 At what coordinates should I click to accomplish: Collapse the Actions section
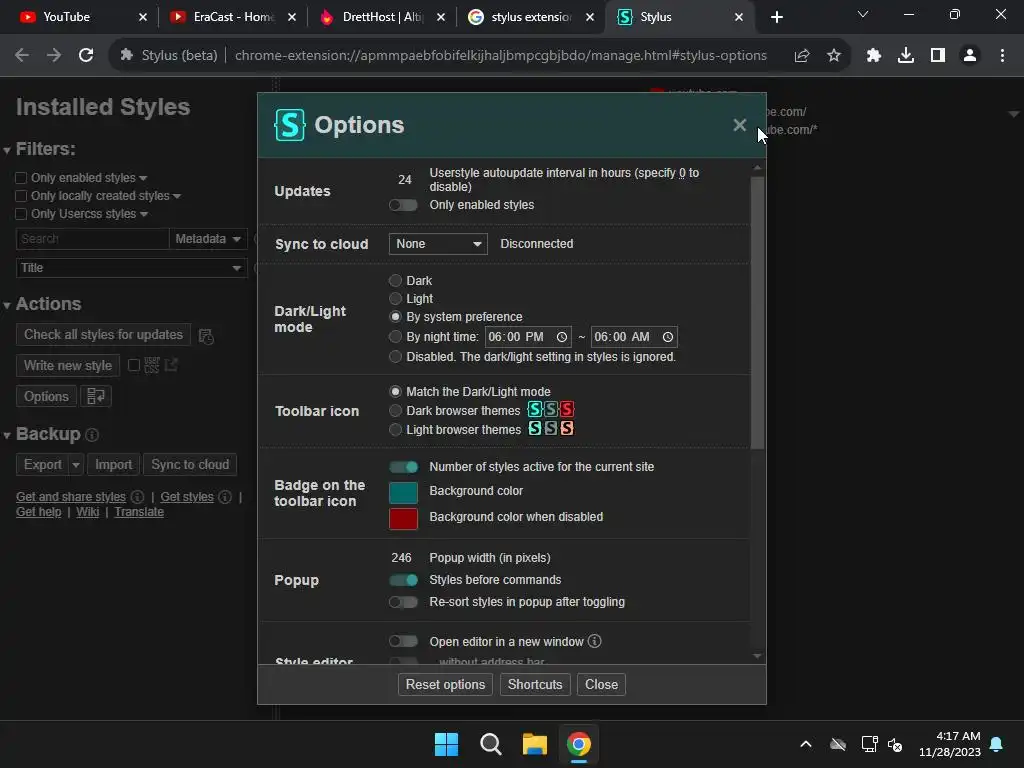pyautogui.click(x=7, y=305)
